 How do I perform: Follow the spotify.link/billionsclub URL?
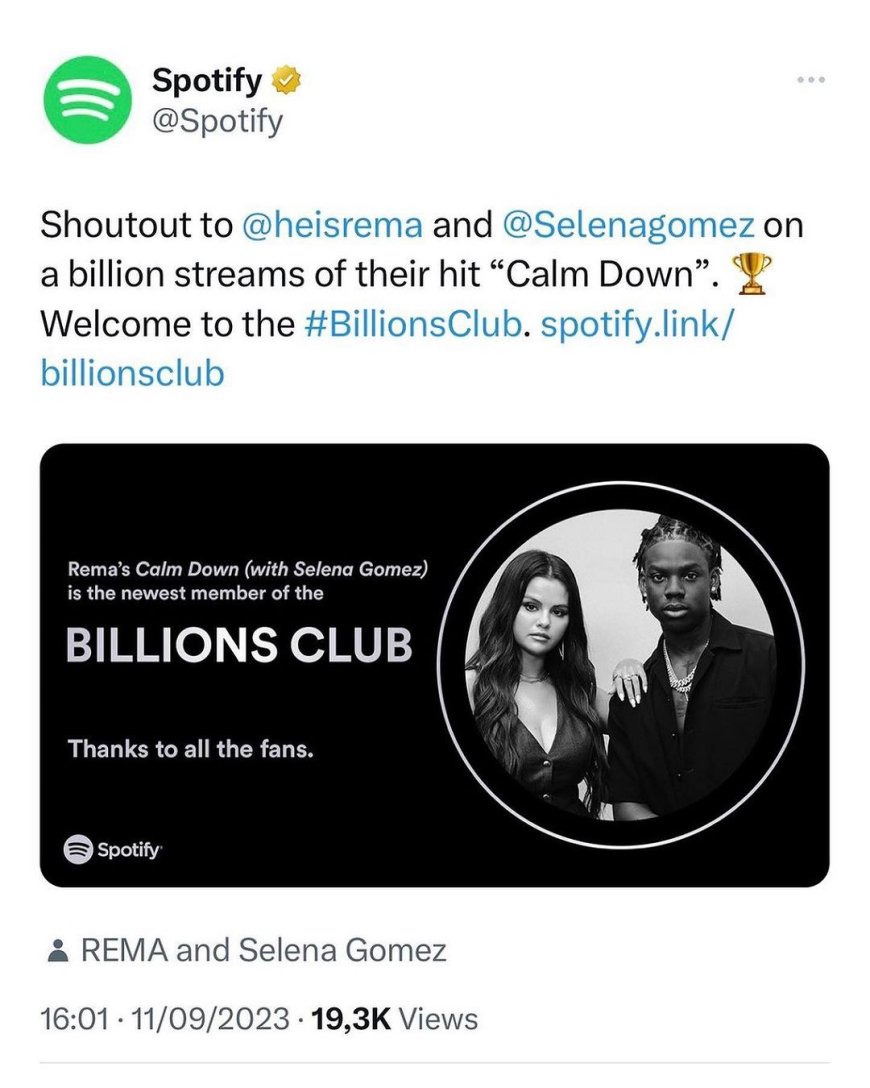[x=635, y=324]
